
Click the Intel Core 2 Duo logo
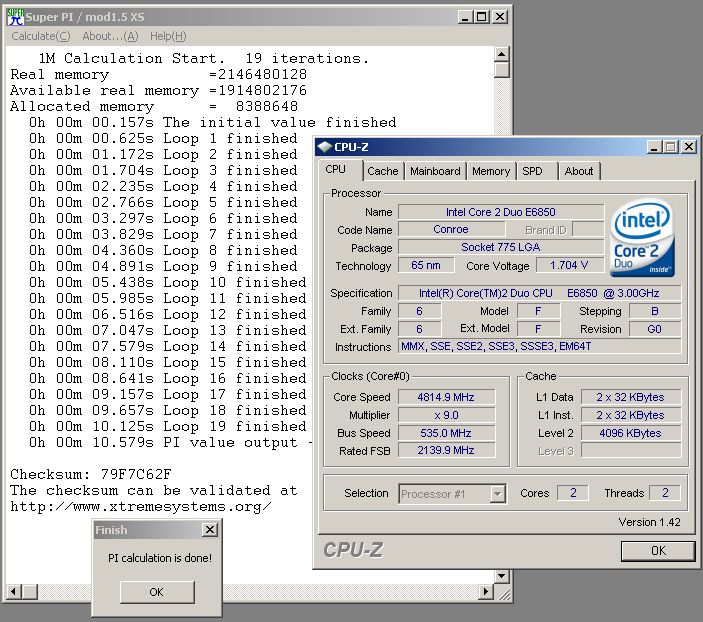[x=642, y=238]
